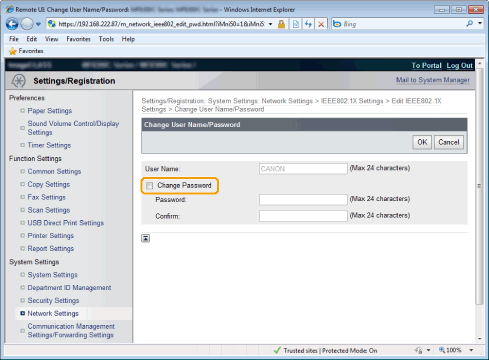Click the Paper Settings bullet icon
This screenshot has height=360, width=489.
pos(22,111)
